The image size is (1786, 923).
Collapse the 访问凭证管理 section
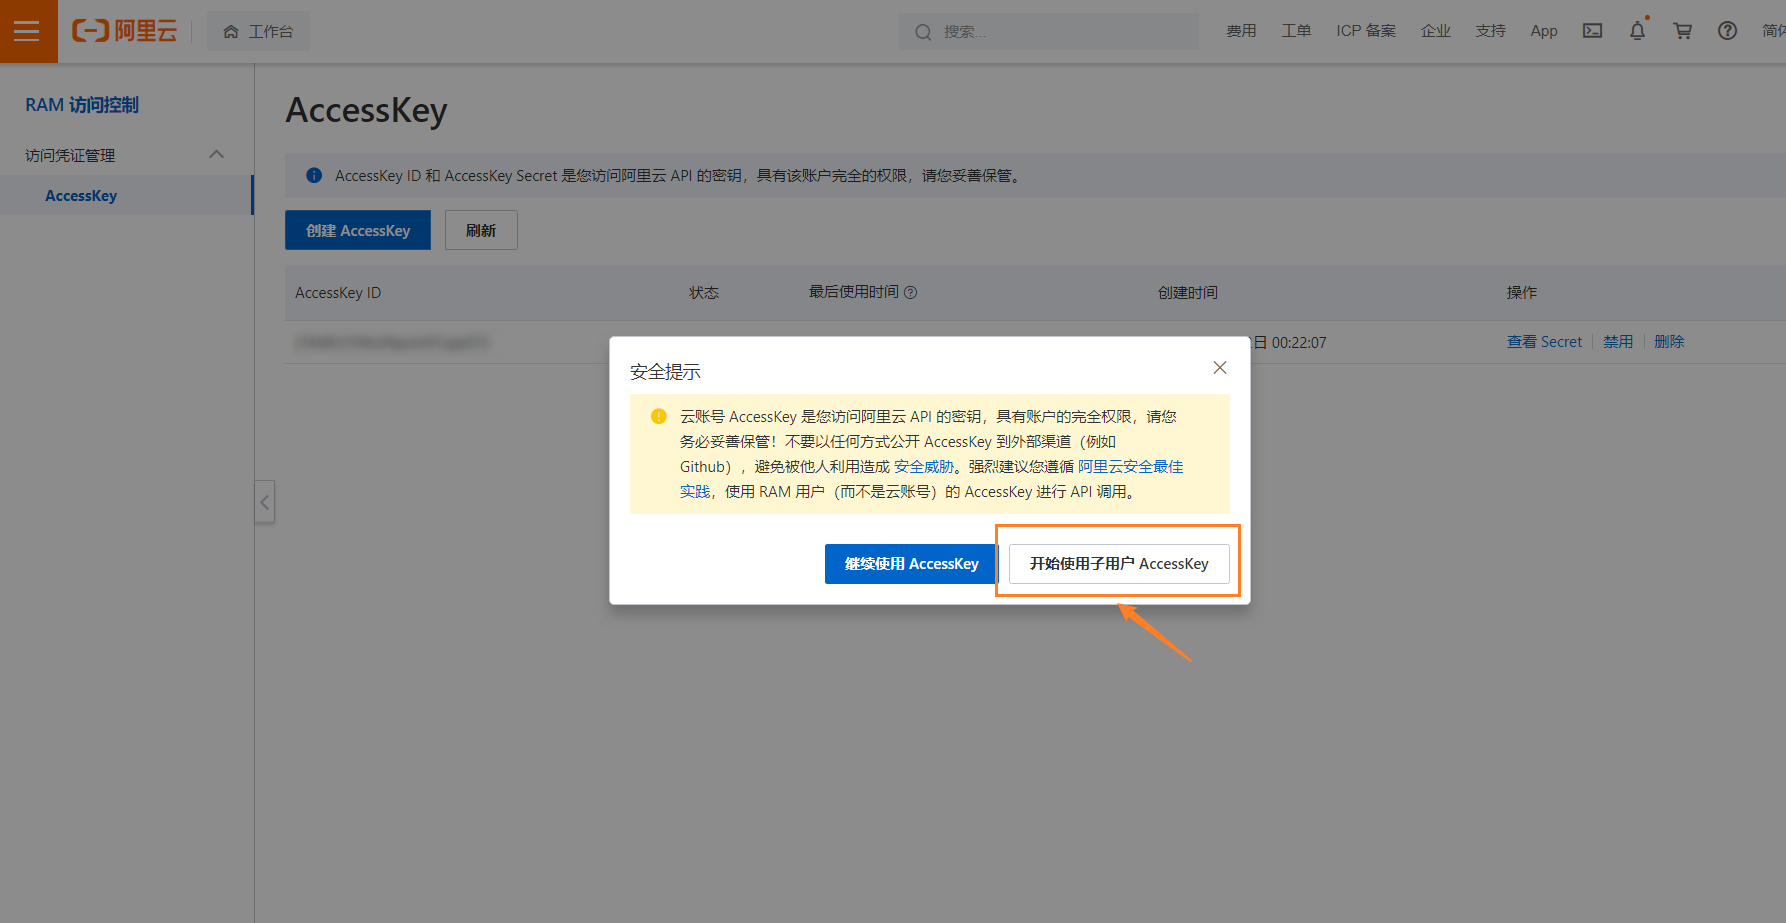tap(216, 154)
